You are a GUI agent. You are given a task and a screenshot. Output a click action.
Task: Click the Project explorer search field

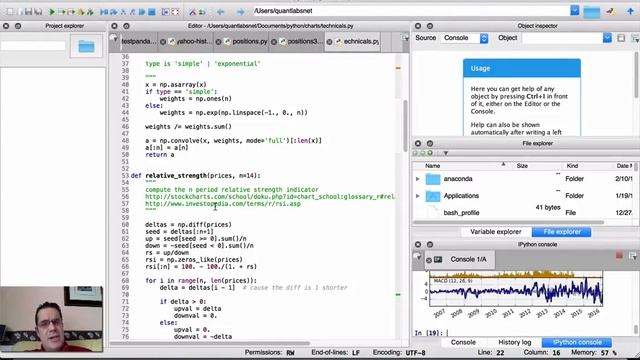pos(33,45)
